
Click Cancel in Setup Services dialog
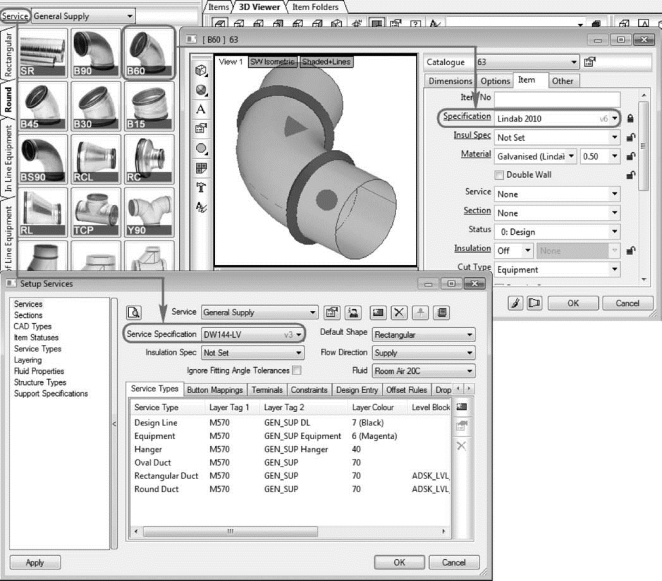coord(454,562)
